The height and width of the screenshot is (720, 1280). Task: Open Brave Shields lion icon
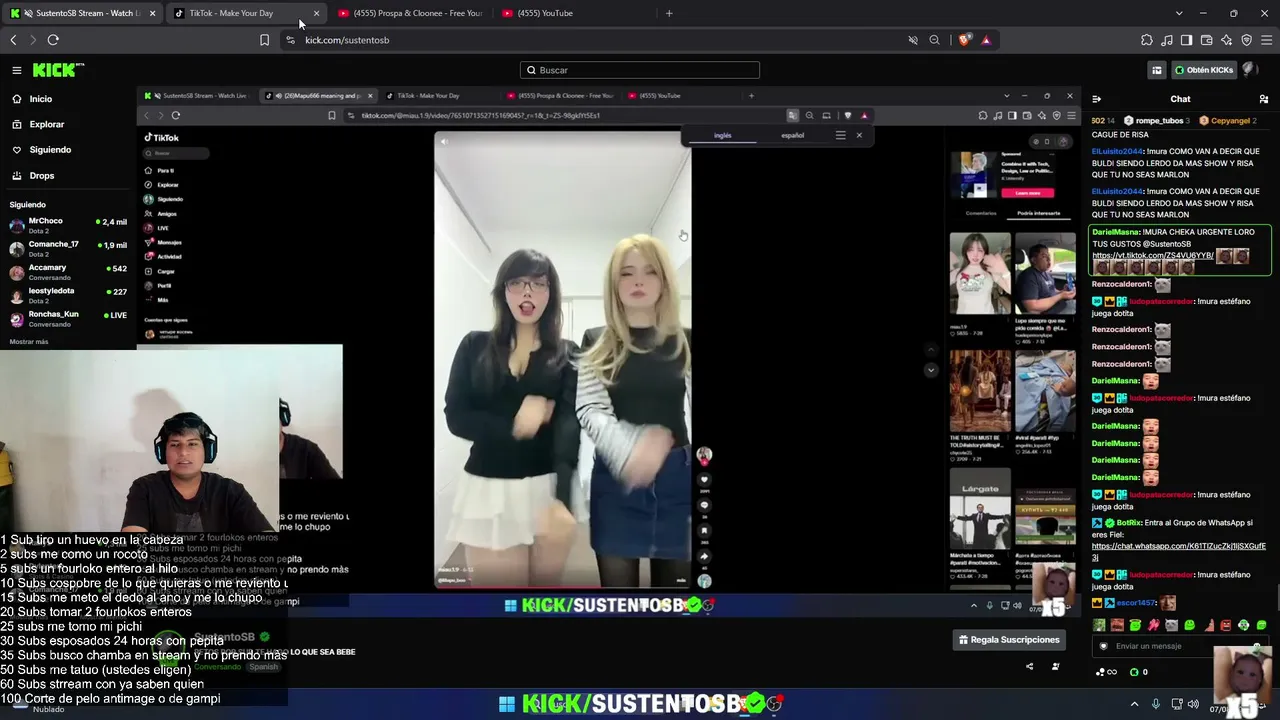tap(965, 40)
